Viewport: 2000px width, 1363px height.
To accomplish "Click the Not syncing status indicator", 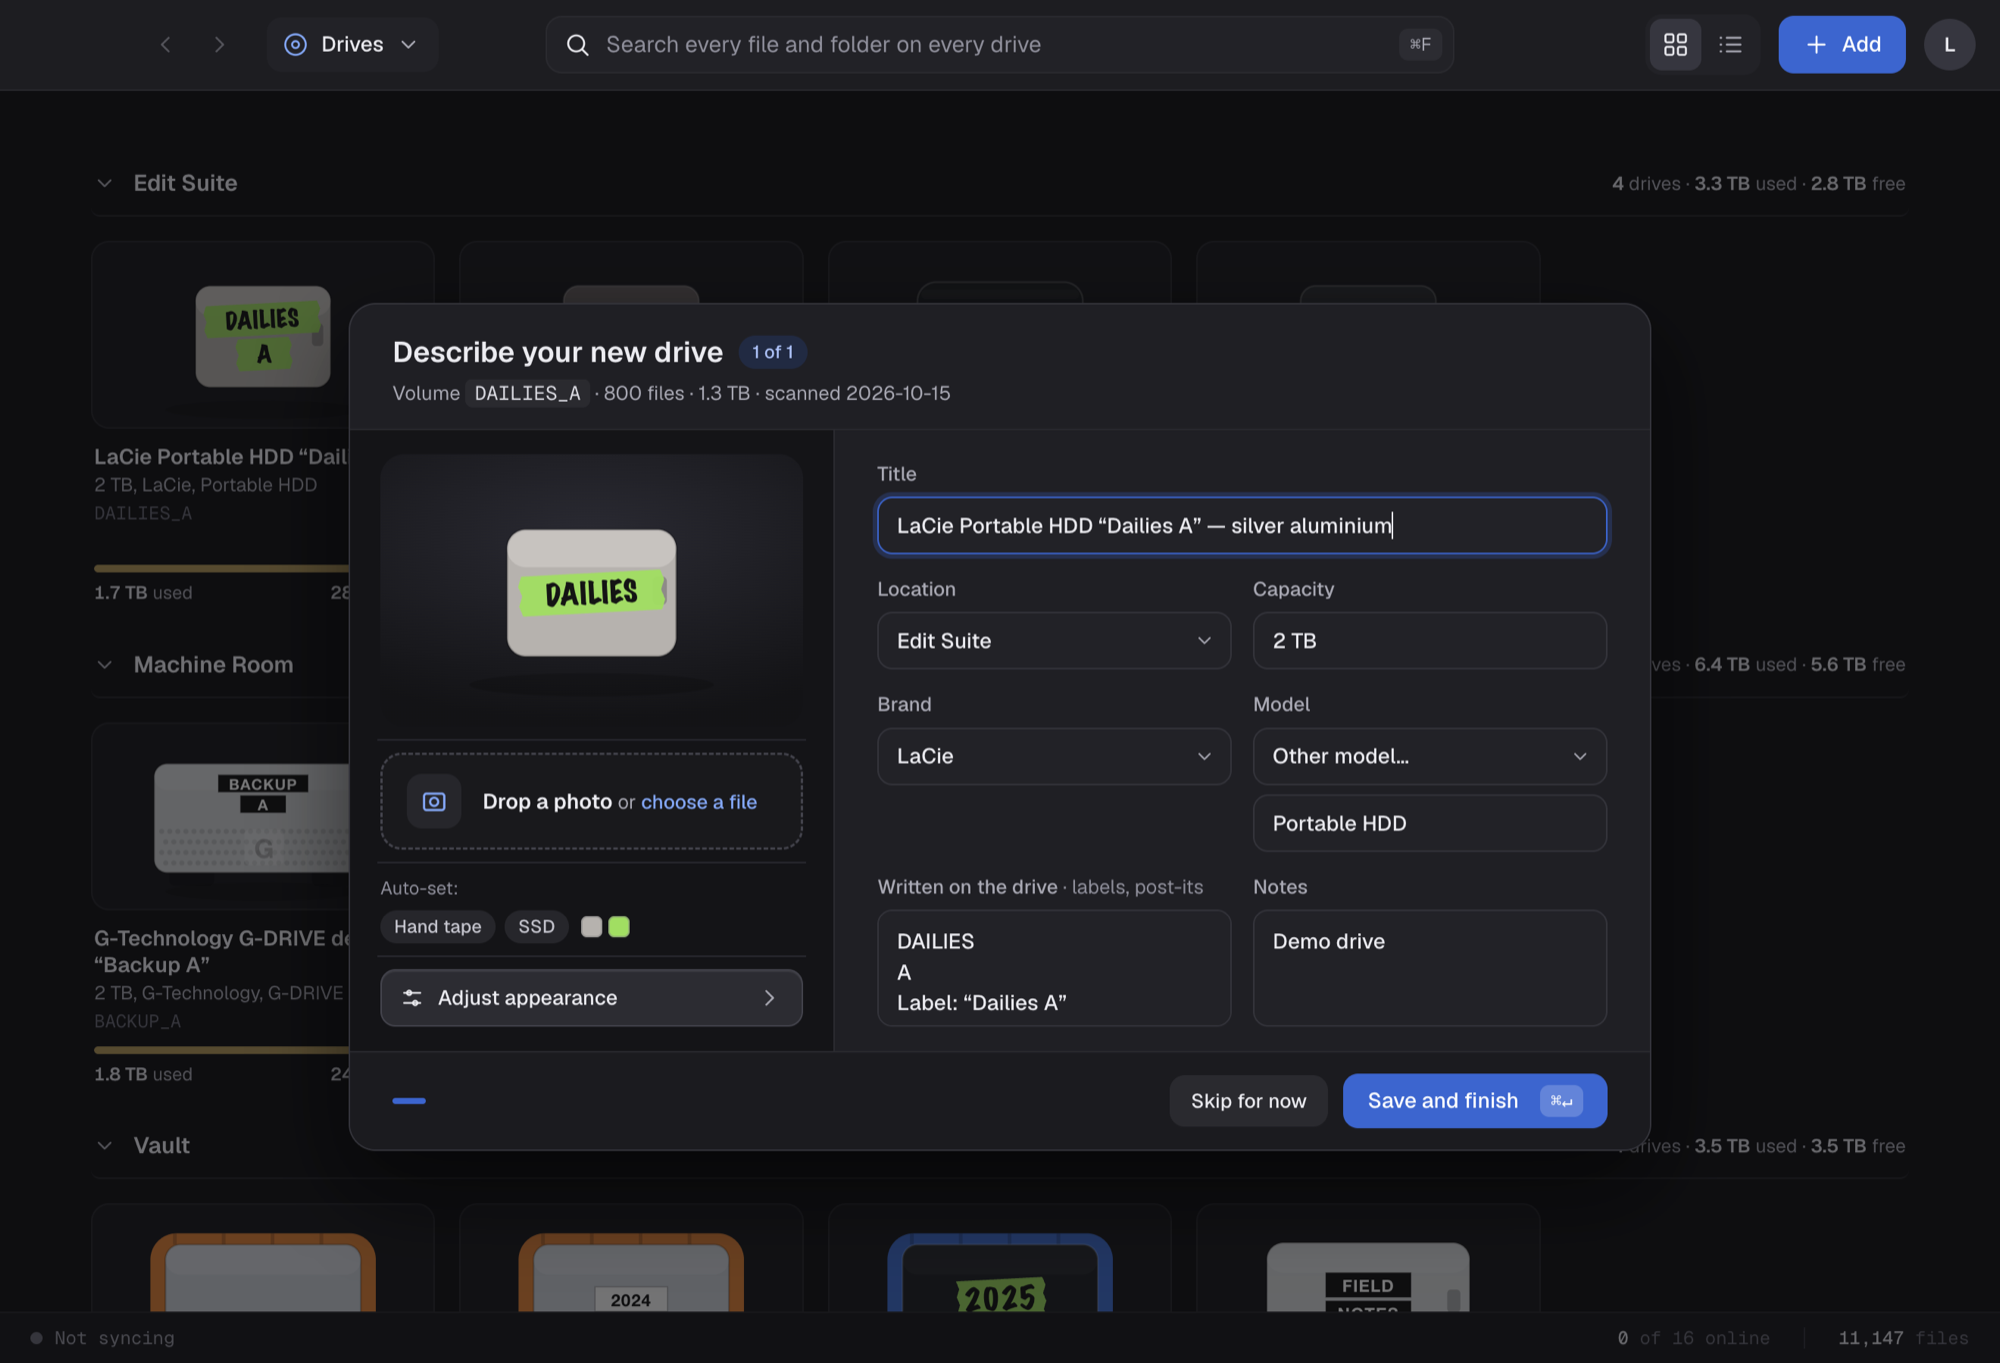I will [102, 1337].
